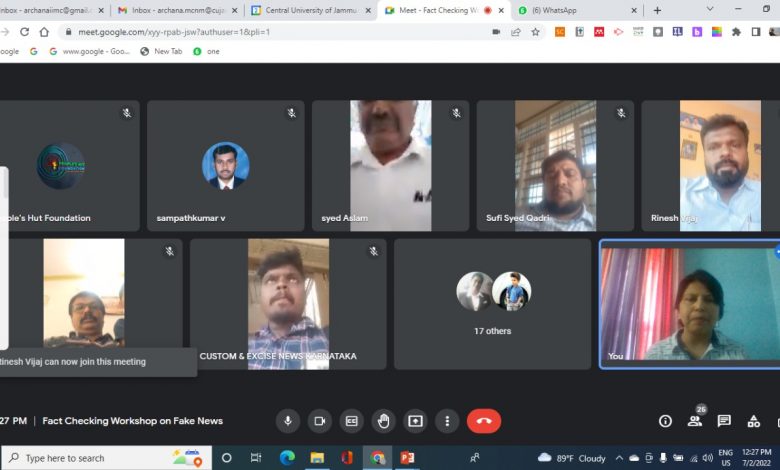Screen dimensions: 780x470
Task: Mute the microphone in Meet controls
Action: [x=288, y=421]
